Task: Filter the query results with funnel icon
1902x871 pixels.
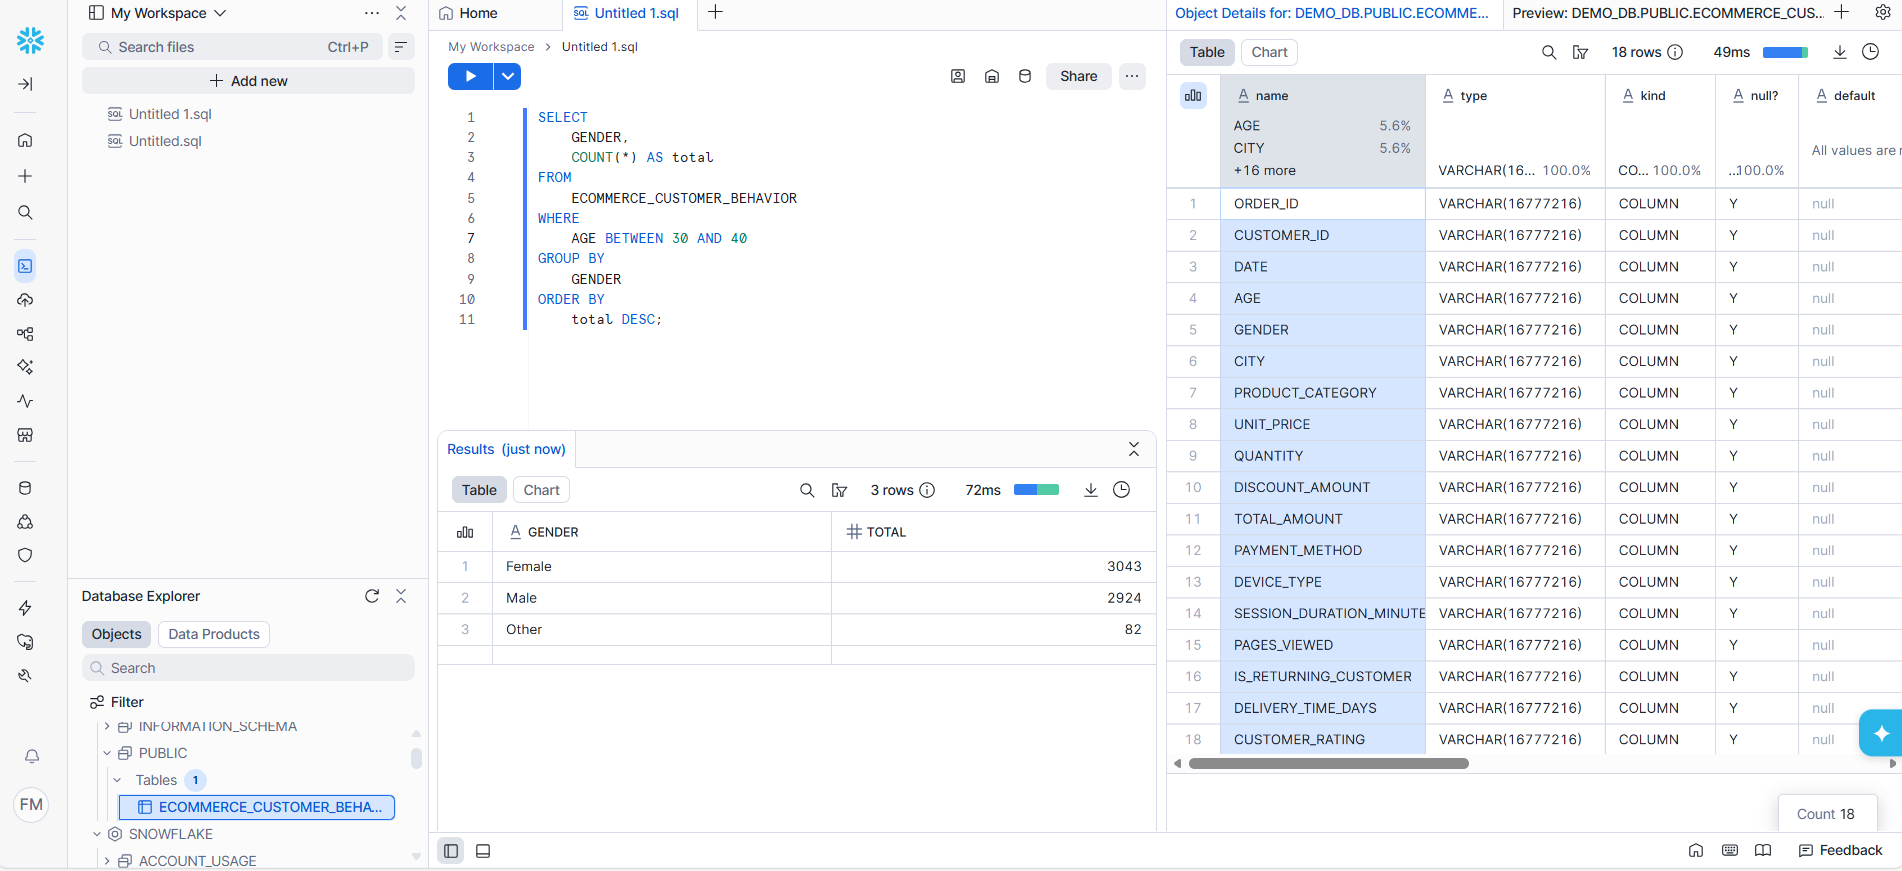Action: click(x=840, y=490)
